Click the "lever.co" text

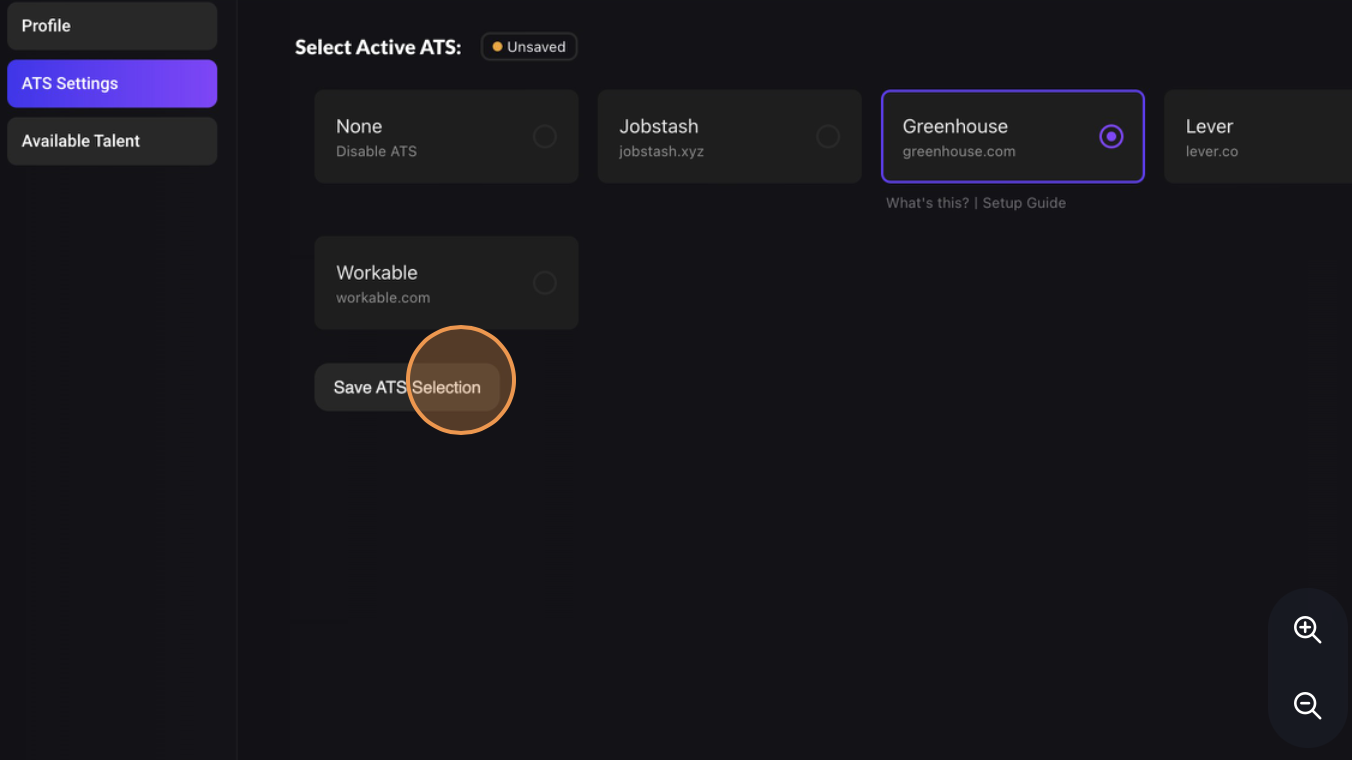coord(1212,152)
